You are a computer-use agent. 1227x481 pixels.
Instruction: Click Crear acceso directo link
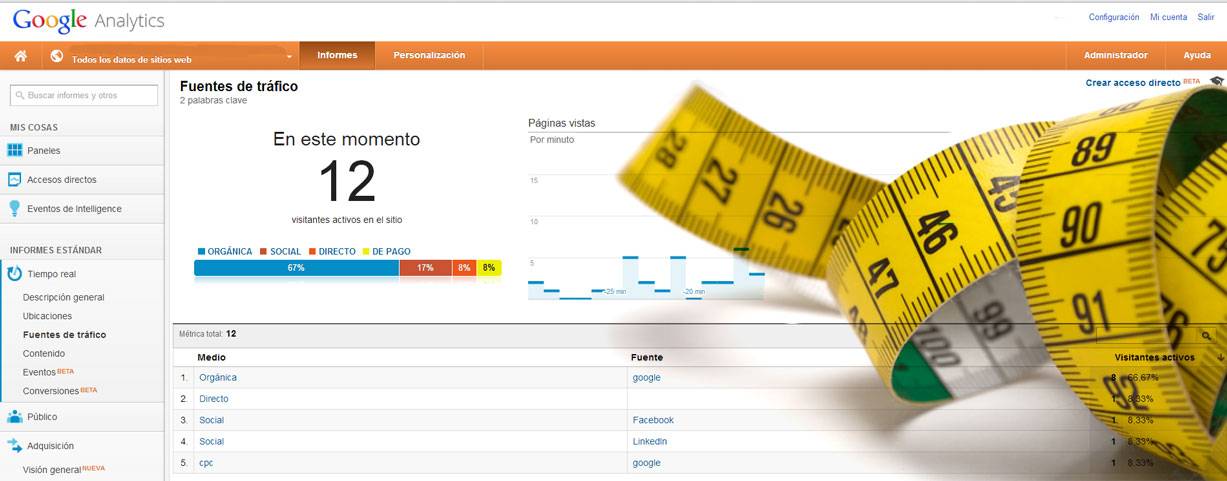(1134, 83)
